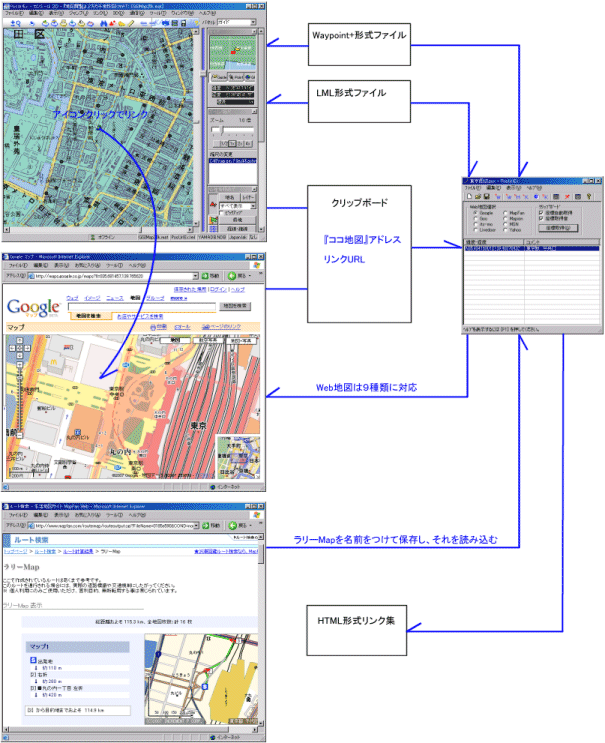Click the save disk icon in tool window
The image size is (605, 743).
(x=486, y=196)
